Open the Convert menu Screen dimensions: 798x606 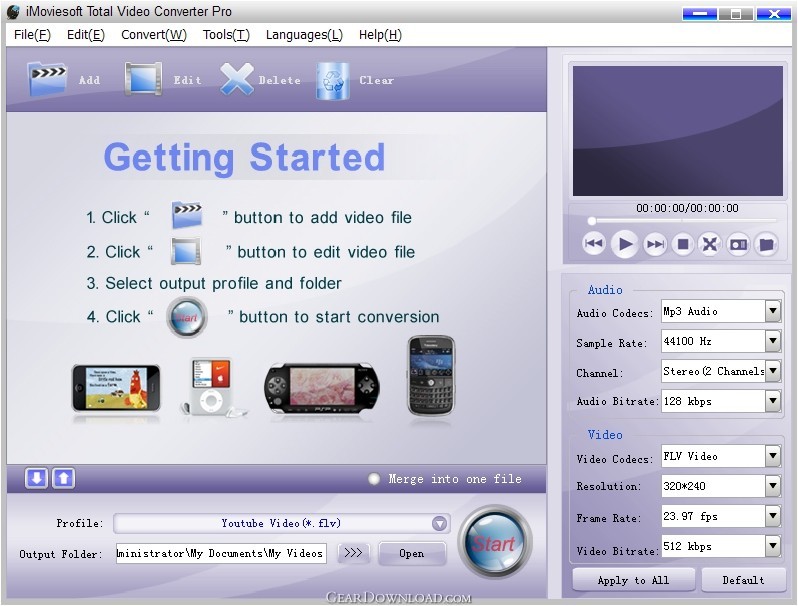click(154, 35)
